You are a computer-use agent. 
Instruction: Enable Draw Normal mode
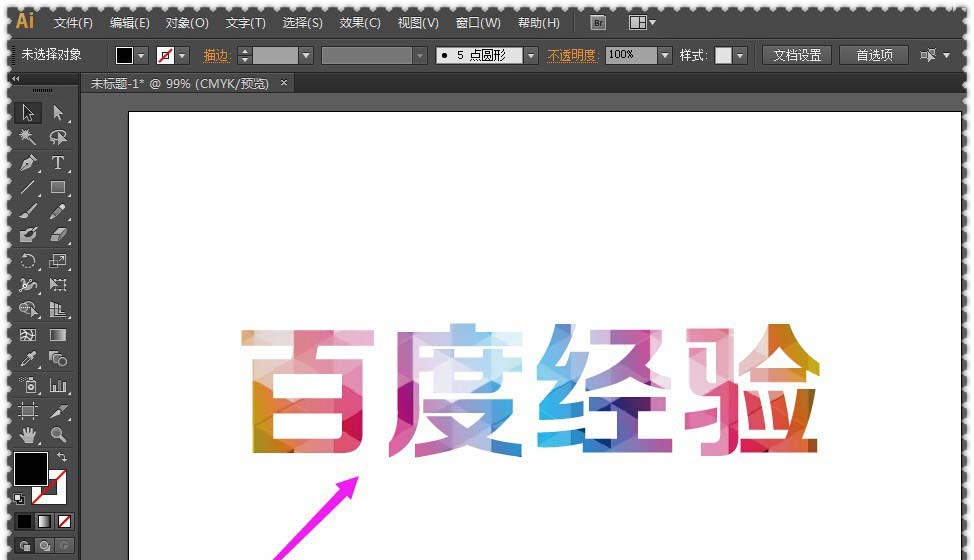pyautogui.click(x=25, y=546)
